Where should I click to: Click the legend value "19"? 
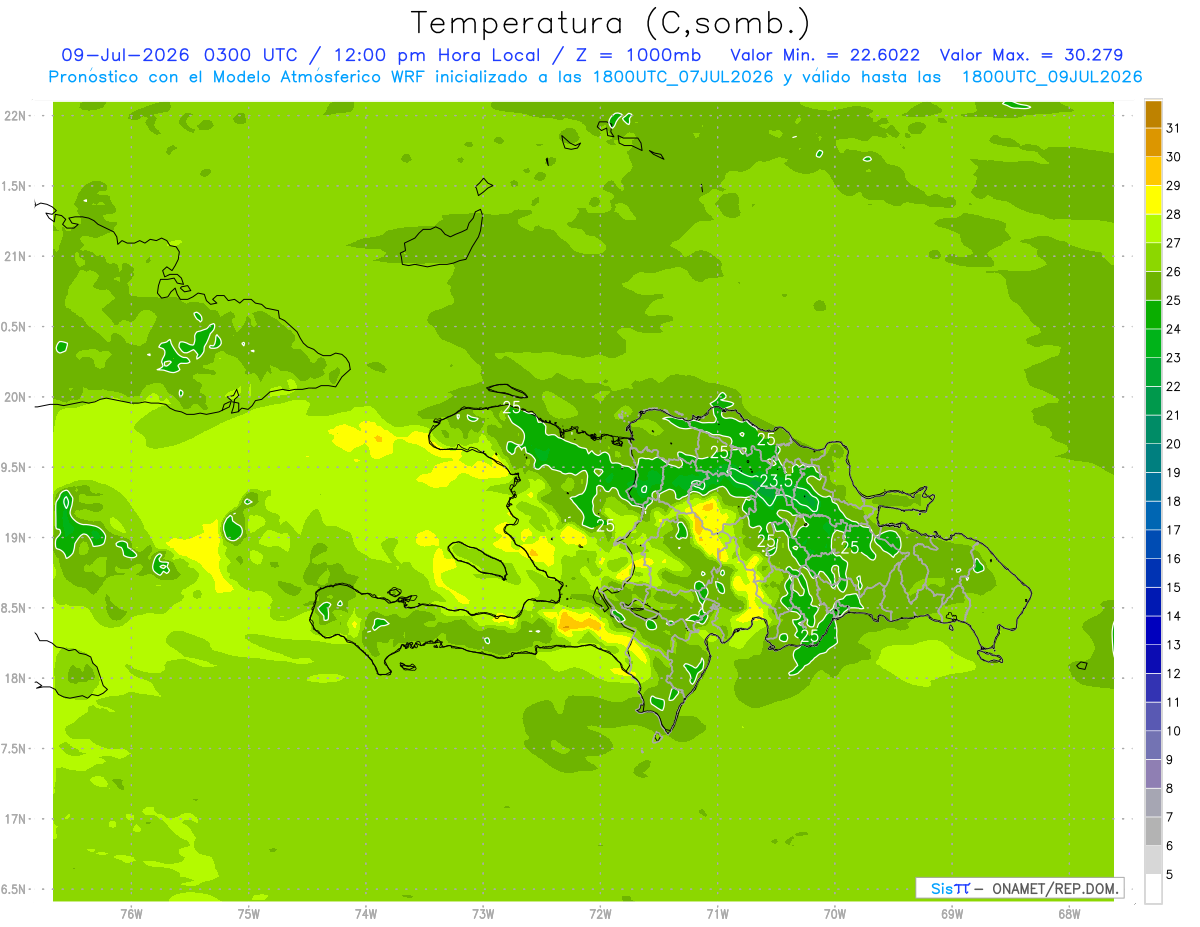pos(1174,473)
